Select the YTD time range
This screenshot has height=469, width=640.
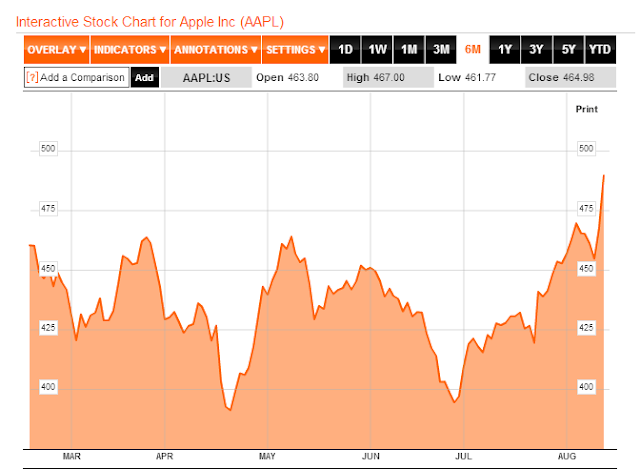[x=600, y=50]
